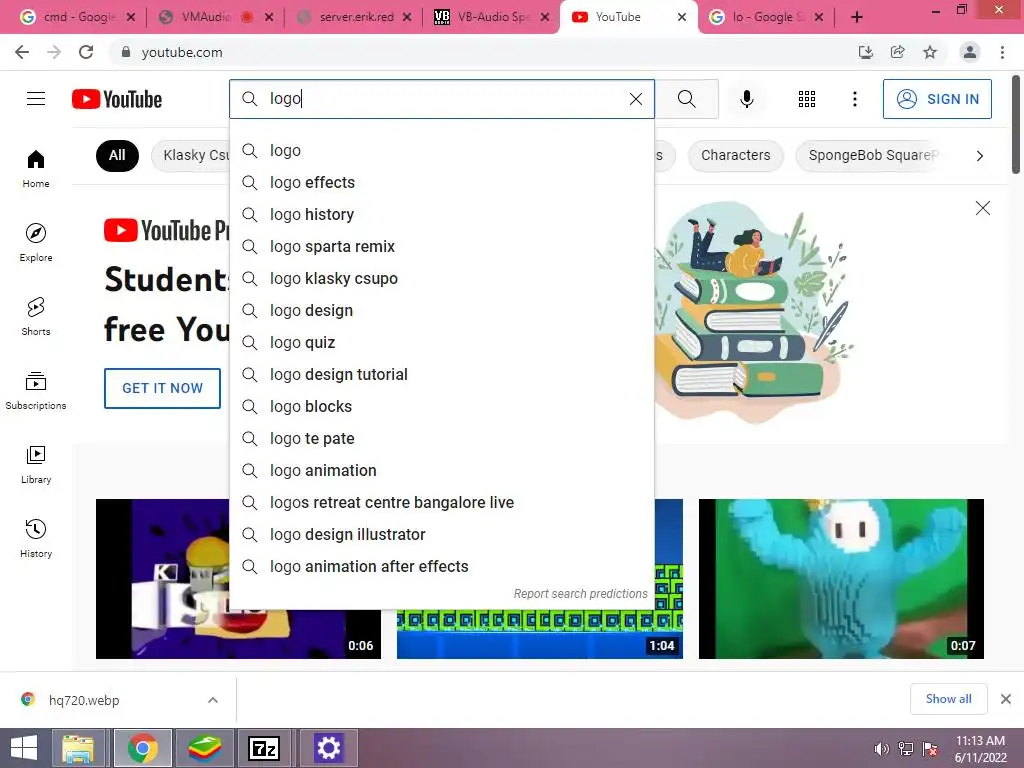The image size is (1024, 768).
Task: Switch to cmd - Google tab
Action: 78,17
